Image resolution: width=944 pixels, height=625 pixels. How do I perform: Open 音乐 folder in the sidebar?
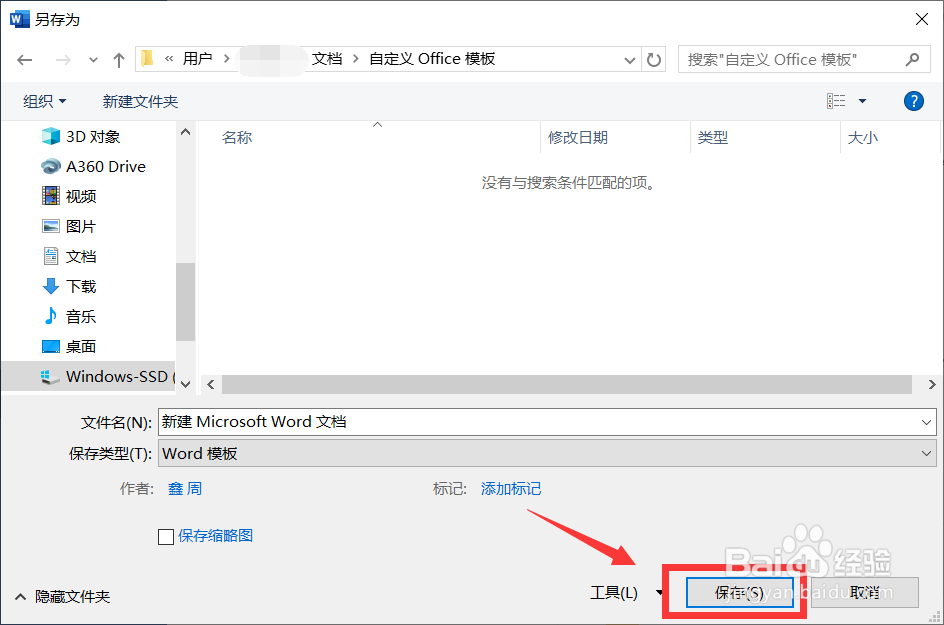click(81, 317)
